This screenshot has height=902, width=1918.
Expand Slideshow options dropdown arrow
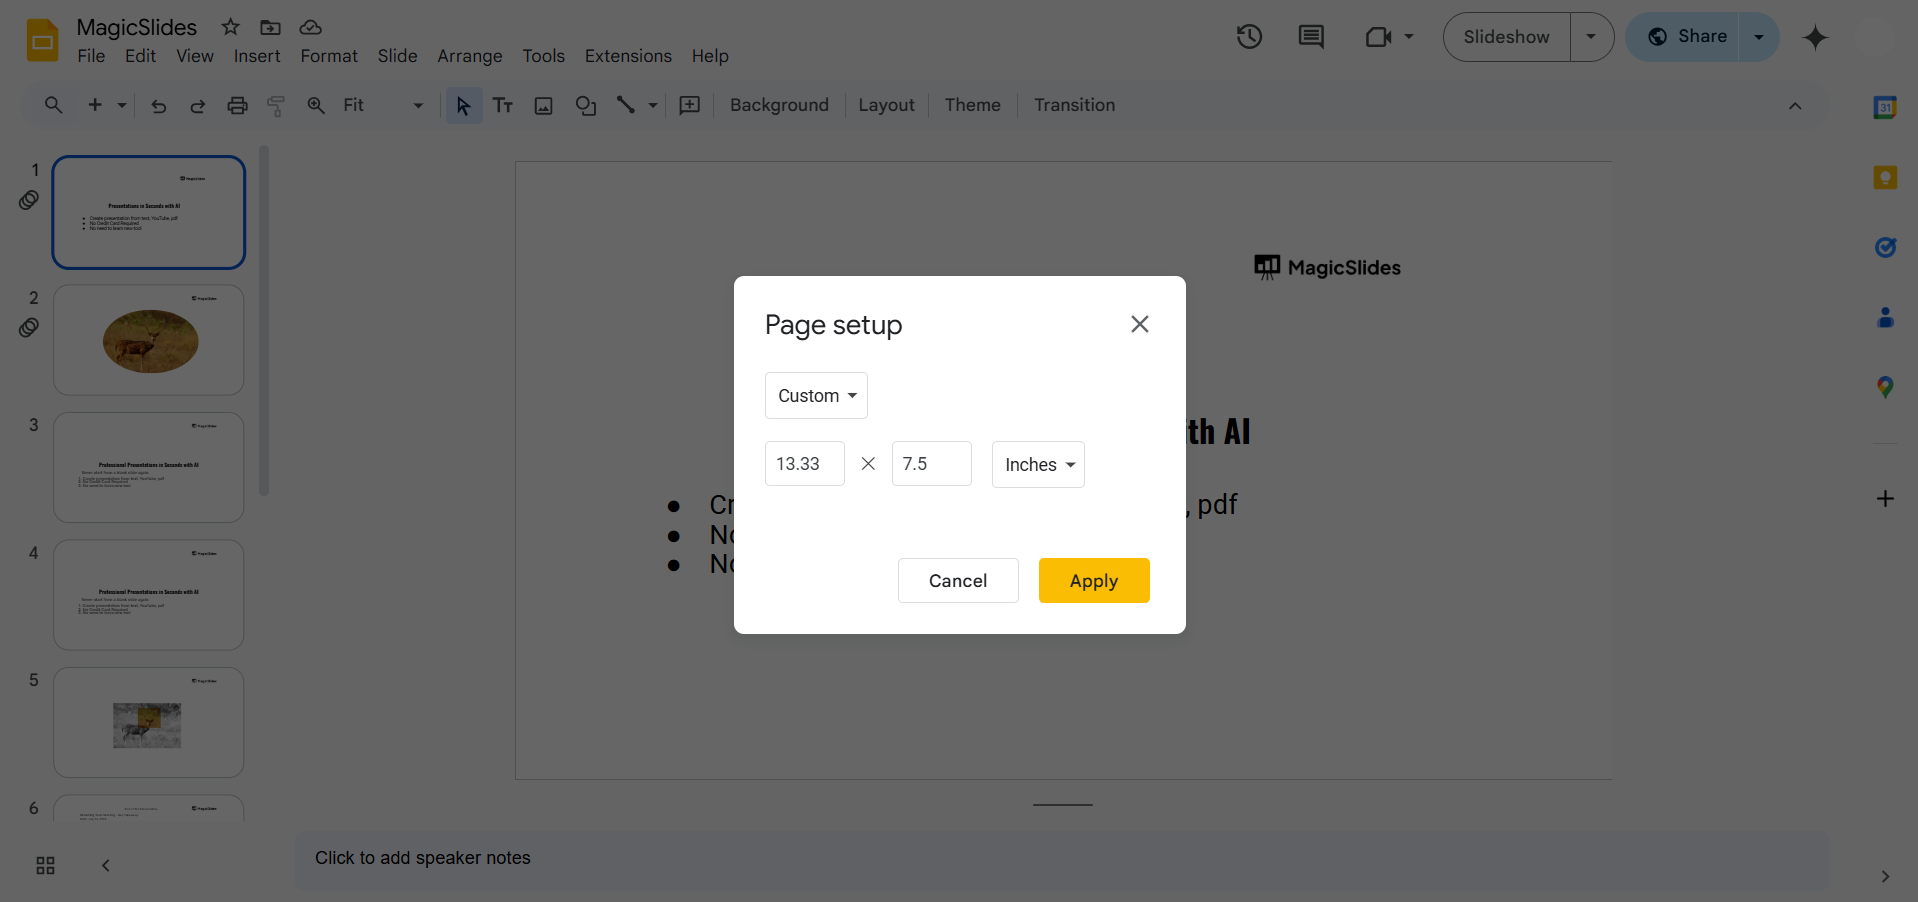[x=1591, y=37]
